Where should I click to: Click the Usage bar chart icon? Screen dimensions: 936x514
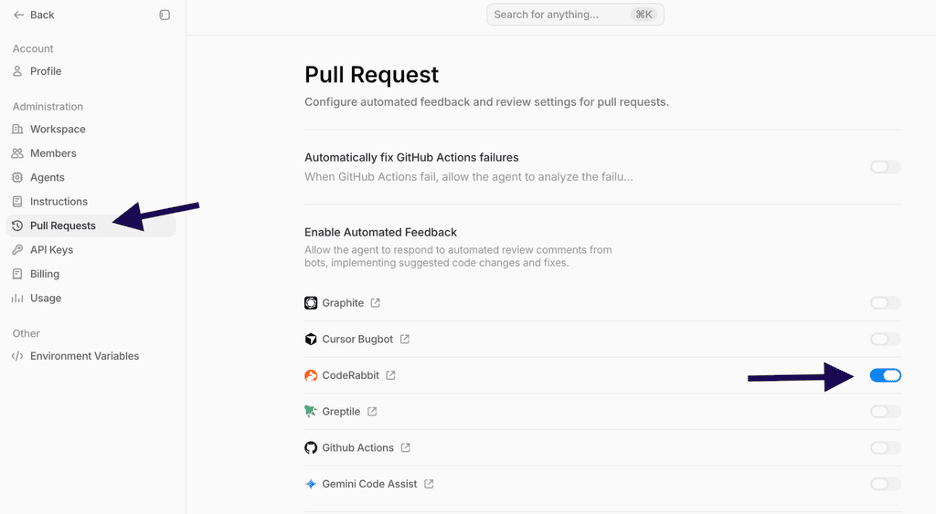tap(18, 298)
